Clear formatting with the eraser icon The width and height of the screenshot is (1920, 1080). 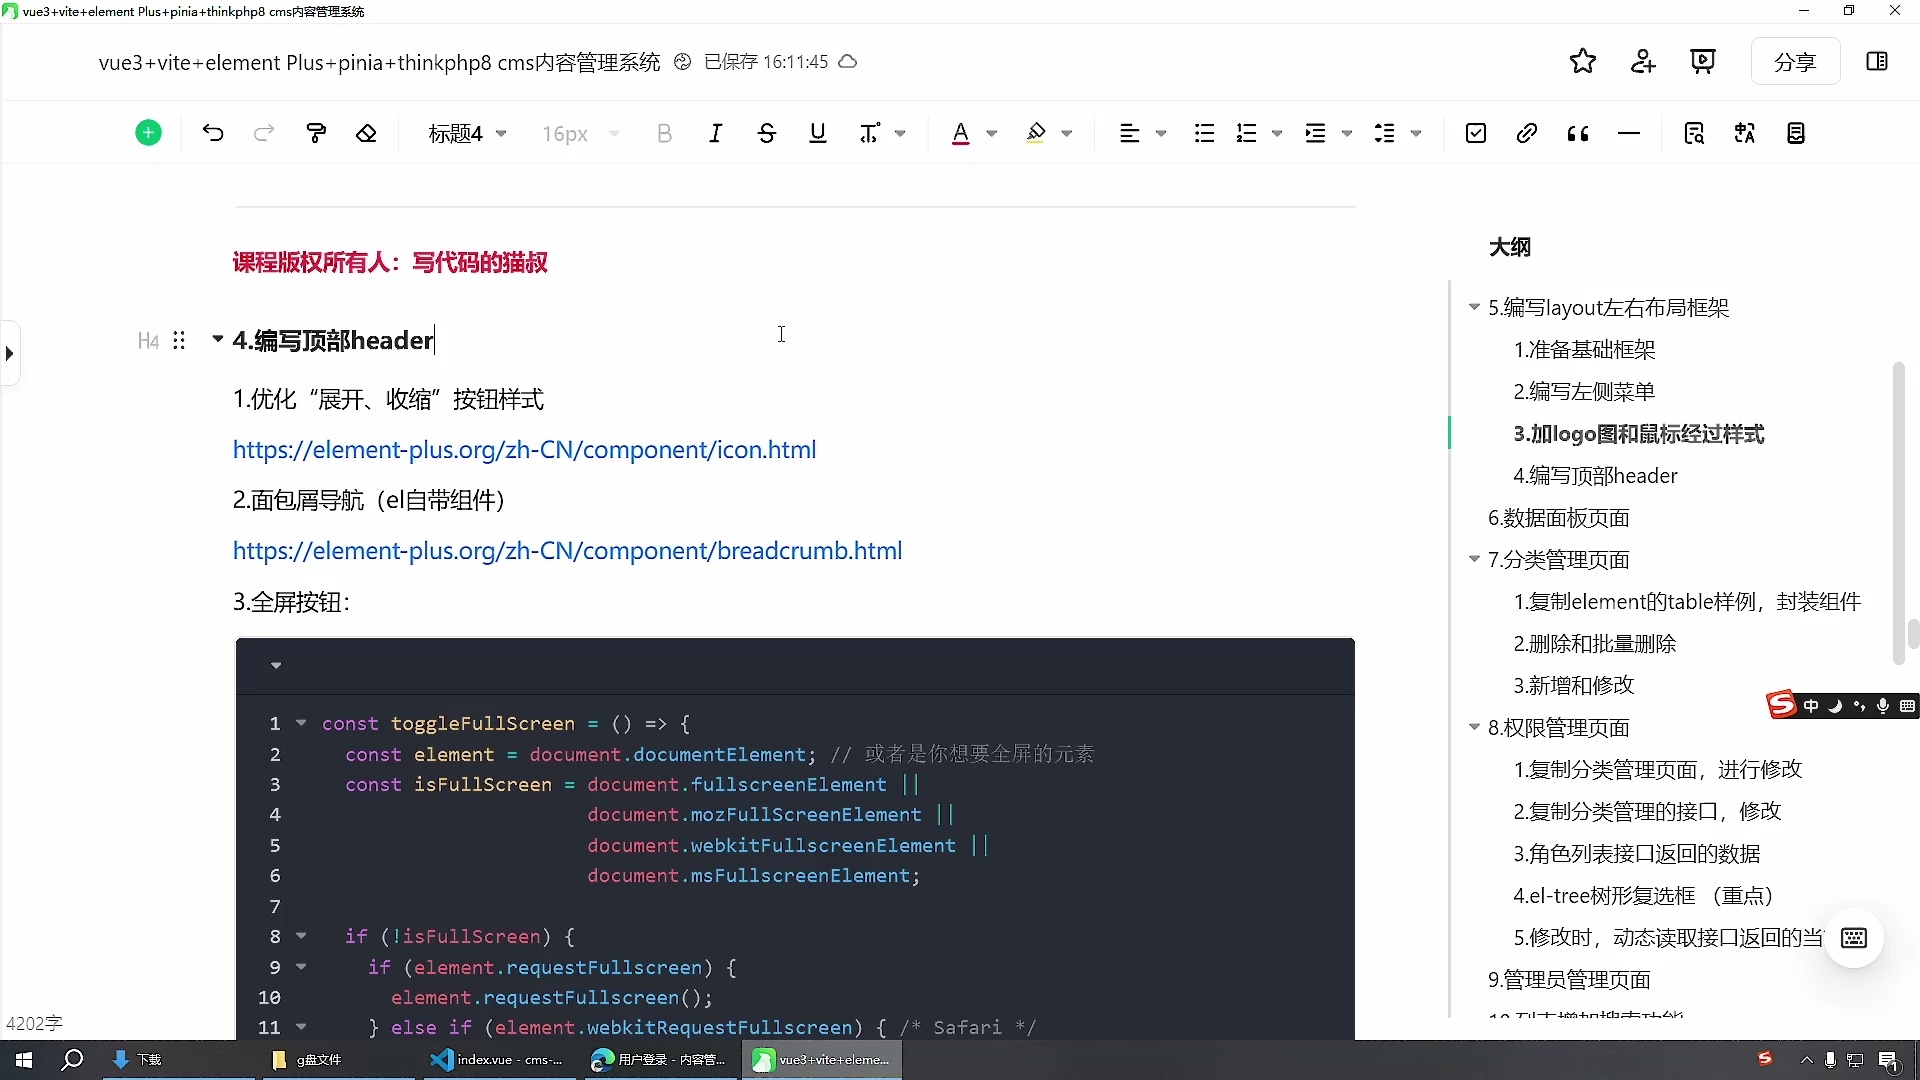[367, 133]
